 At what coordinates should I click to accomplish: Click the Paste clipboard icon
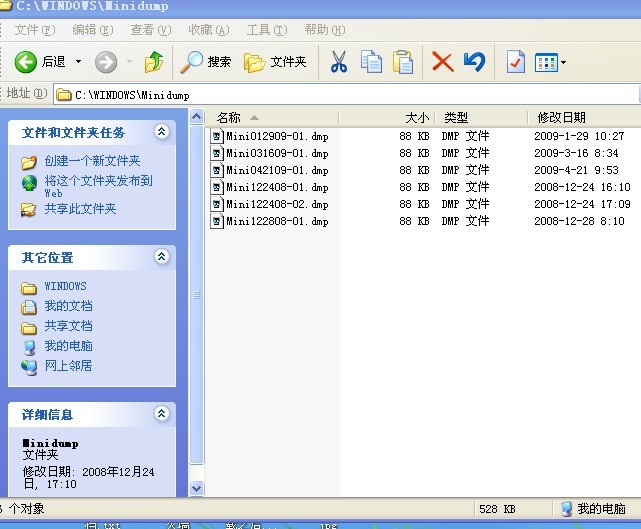403,62
